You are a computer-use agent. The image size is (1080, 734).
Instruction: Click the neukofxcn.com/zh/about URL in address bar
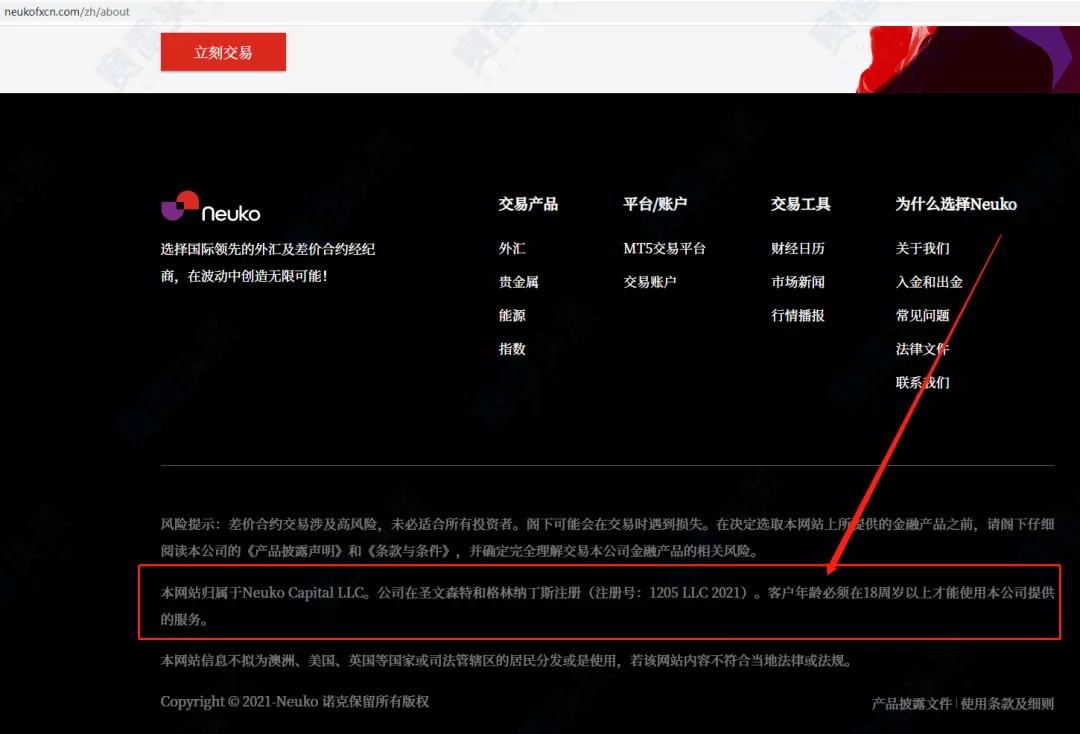coord(67,12)
